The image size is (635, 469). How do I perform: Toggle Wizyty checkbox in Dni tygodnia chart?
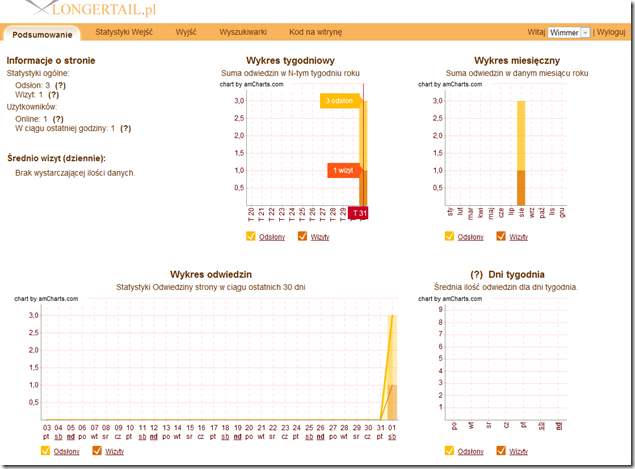point(501,450)
